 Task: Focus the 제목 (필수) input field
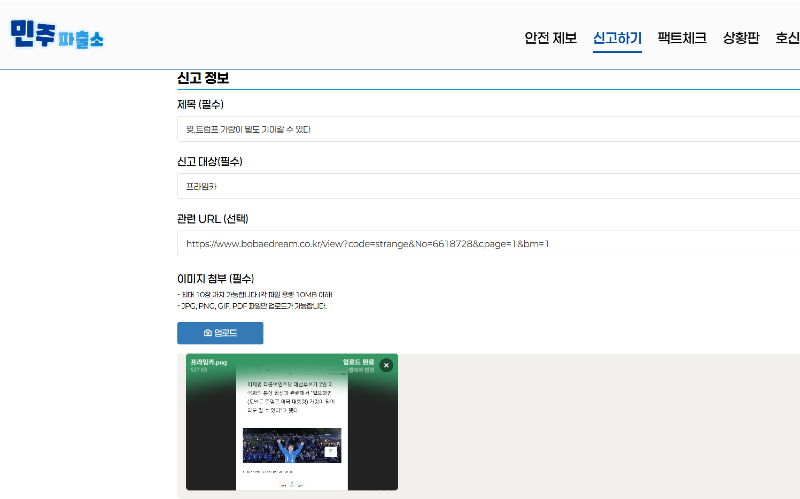coord(488,129)
